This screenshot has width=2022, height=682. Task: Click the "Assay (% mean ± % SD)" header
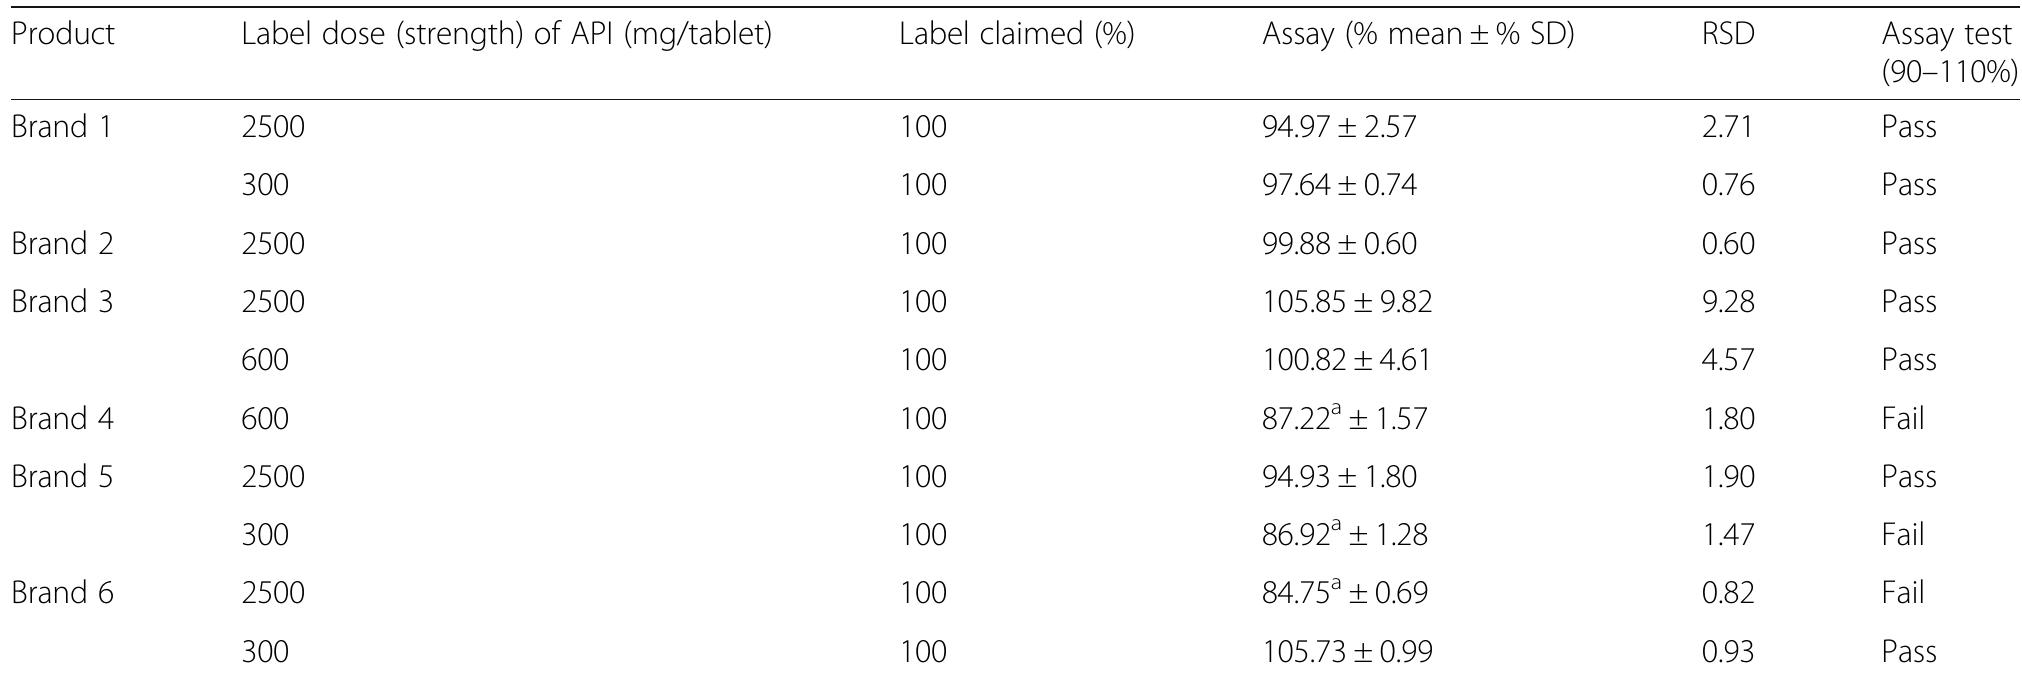pyautogui.click(x=1417, y=35)
